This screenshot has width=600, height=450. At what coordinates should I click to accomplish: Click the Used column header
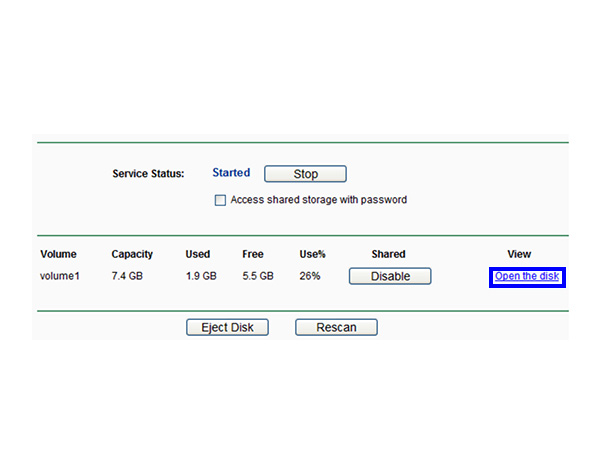click(x=198, y=254)
